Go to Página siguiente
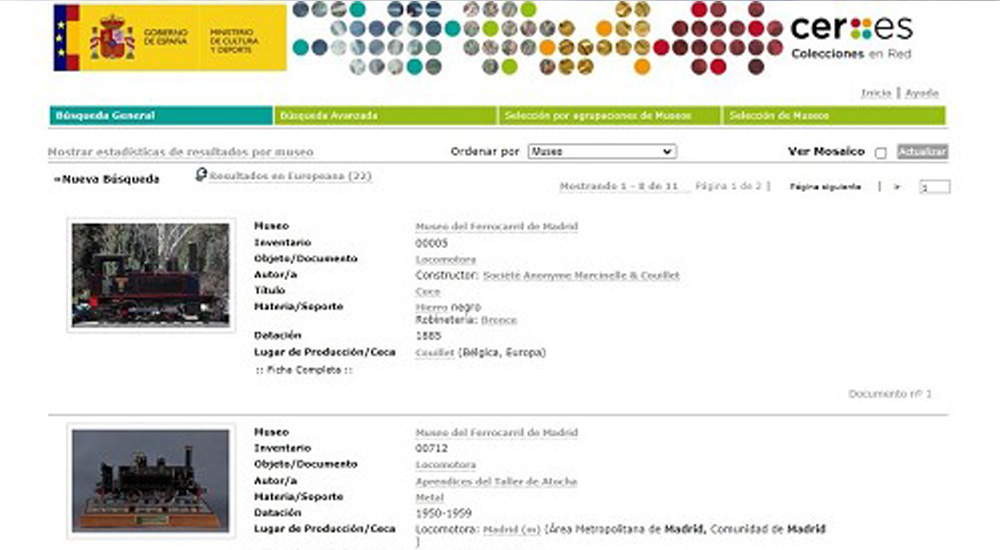Viewport: 1000px width, 550px height. pyautogui.click(x=818, y=187)
